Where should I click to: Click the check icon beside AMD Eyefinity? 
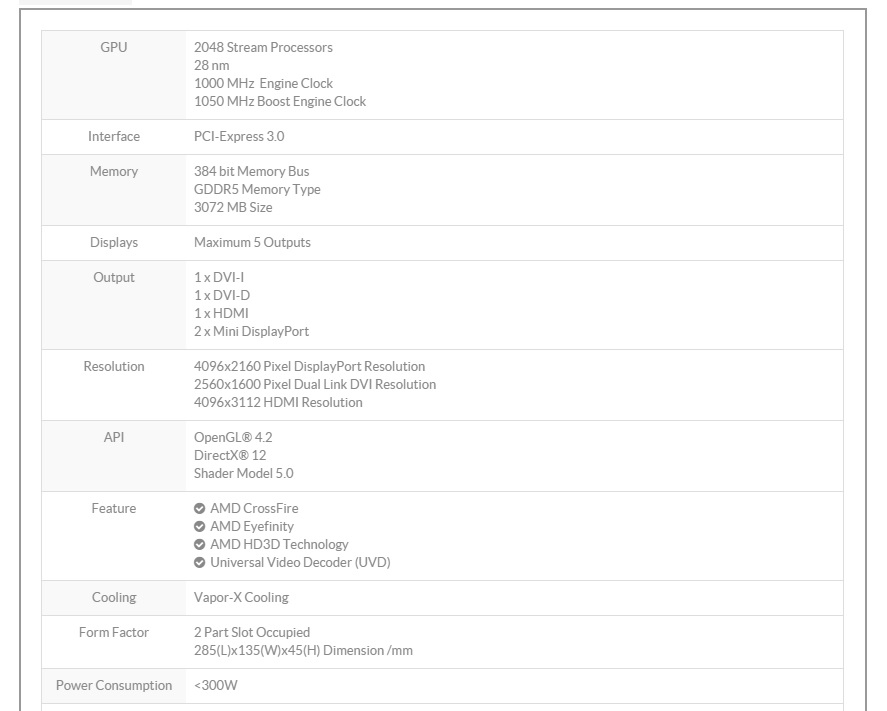(x=200, y=527)
